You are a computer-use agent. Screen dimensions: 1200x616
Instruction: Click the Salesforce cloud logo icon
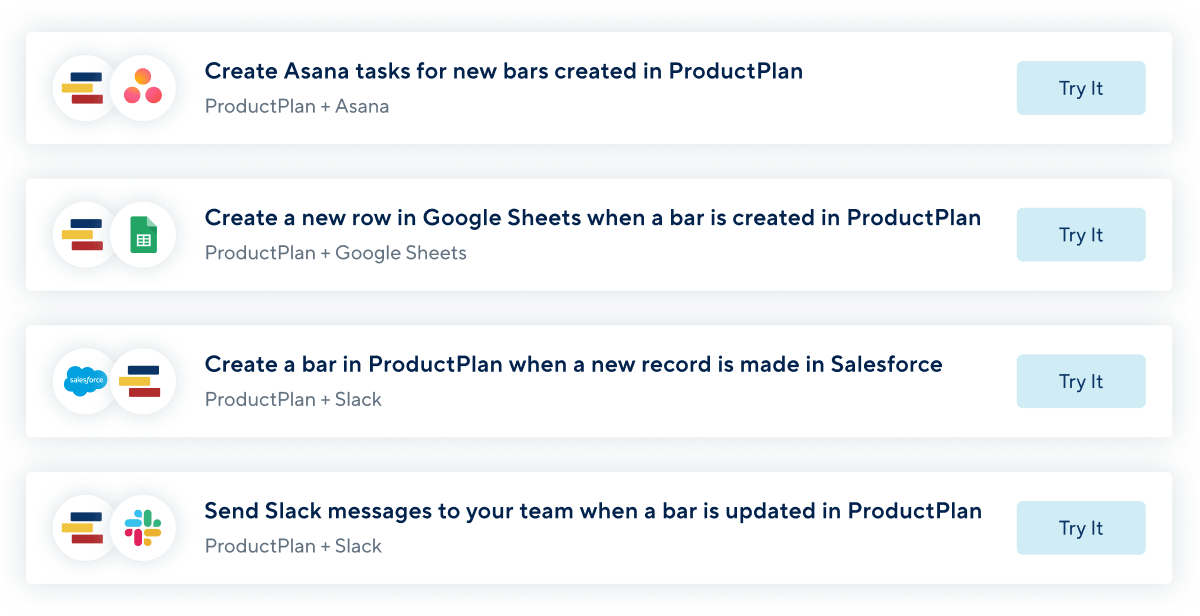point(84,381)
